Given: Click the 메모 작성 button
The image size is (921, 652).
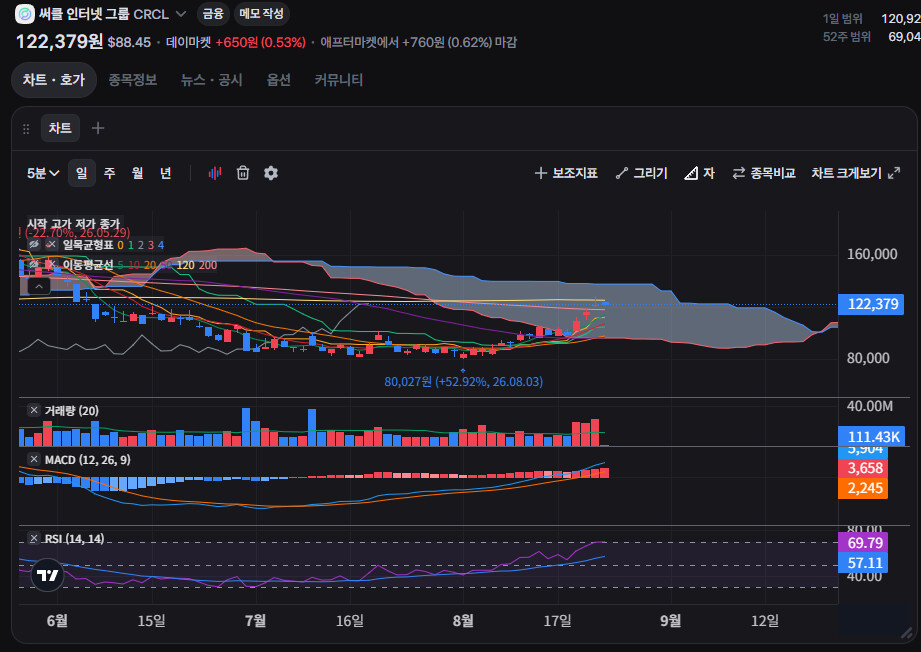Looking at the screenshot, I should pos(261,14).
